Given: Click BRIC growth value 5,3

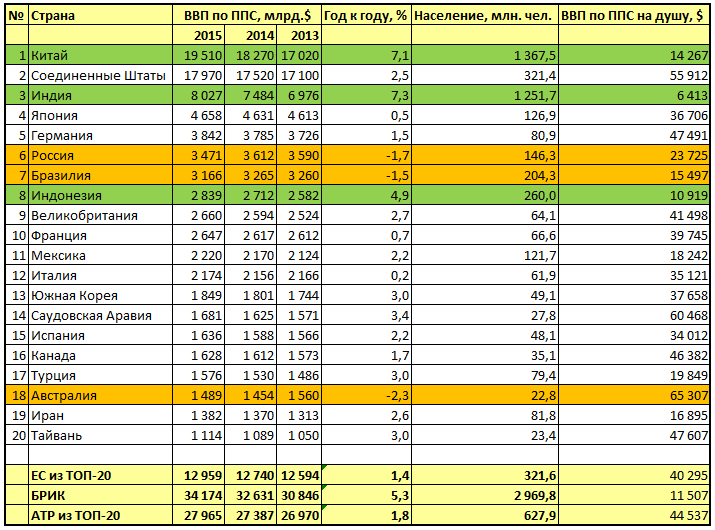Looking at the screenshot, I should pos(367,495).
